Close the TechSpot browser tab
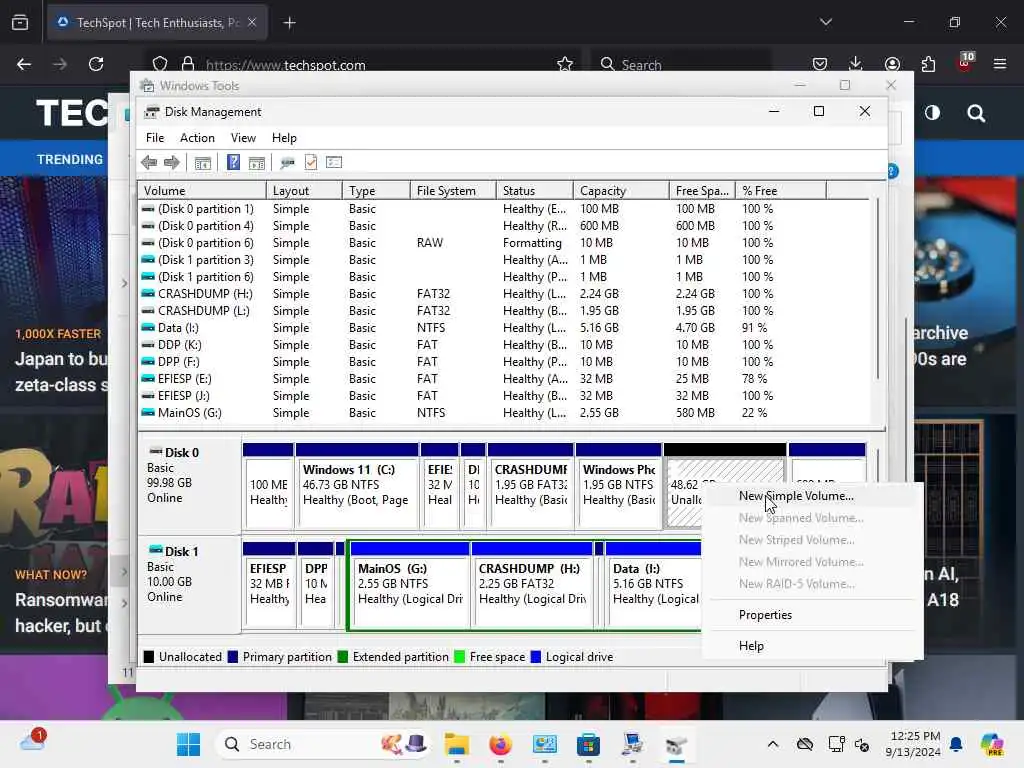 coord(252,22)
